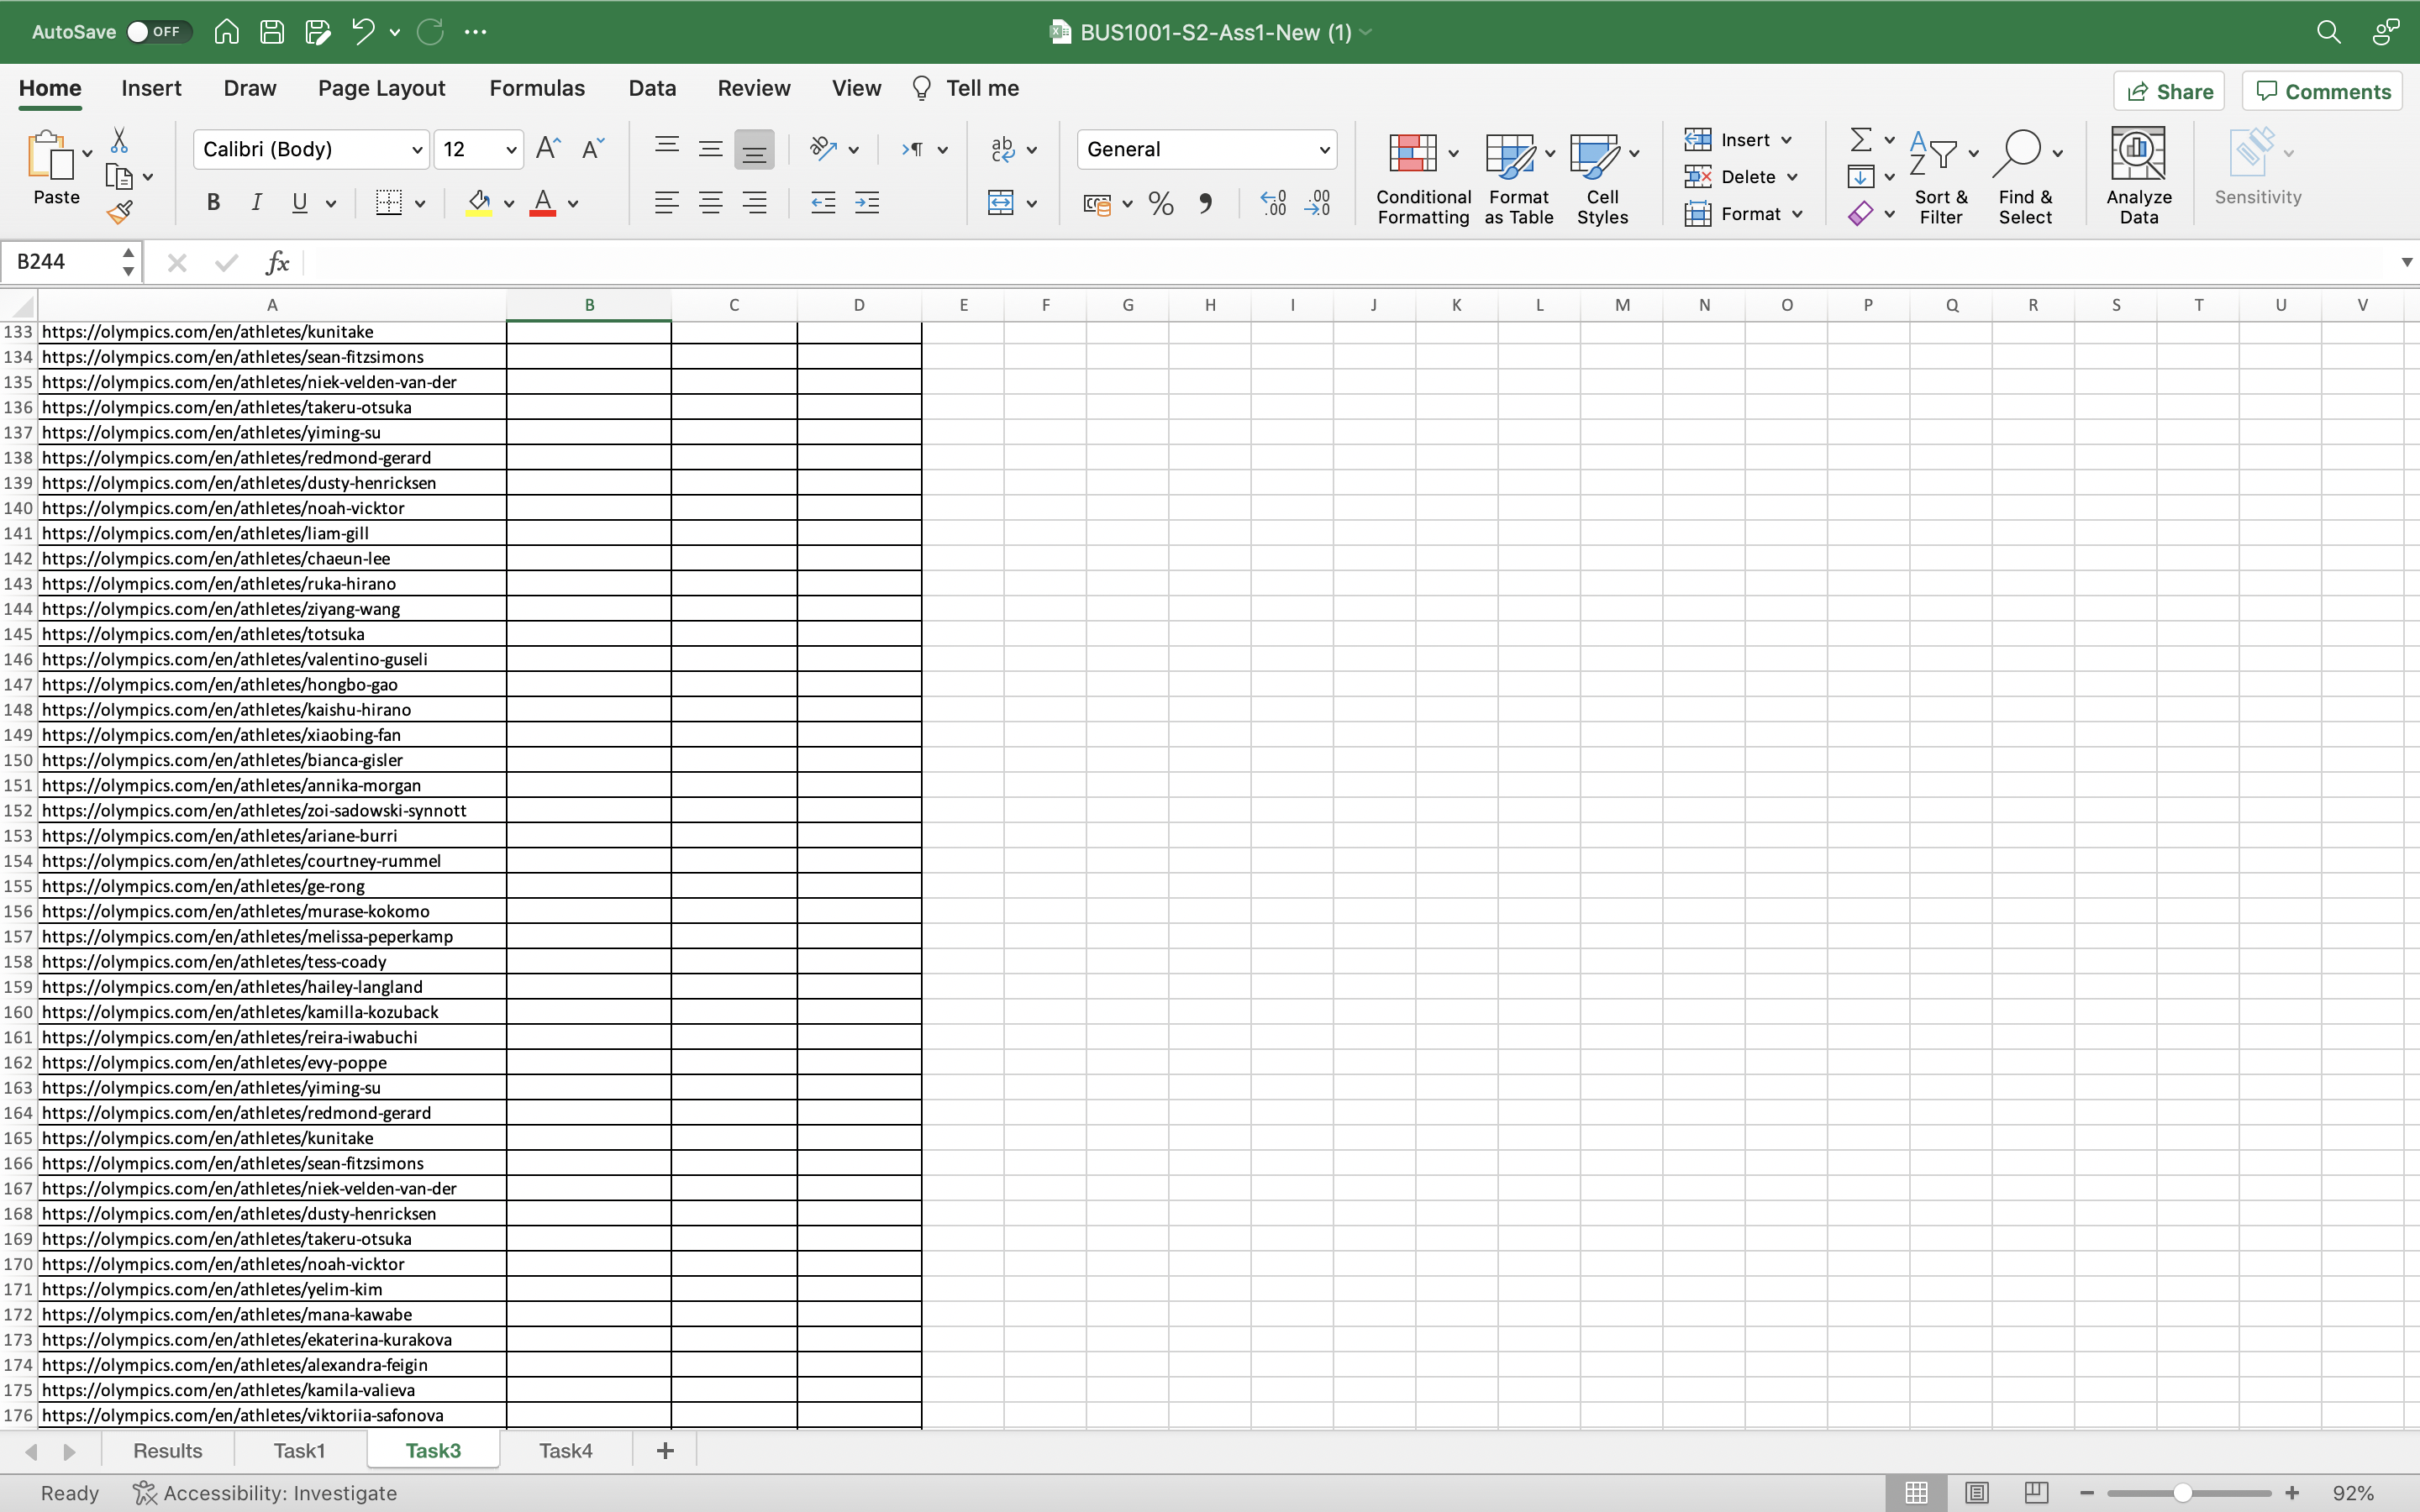The image size is (2420, 1512).
Task: Click the insert function fx icon
Action: coord(277,263)
